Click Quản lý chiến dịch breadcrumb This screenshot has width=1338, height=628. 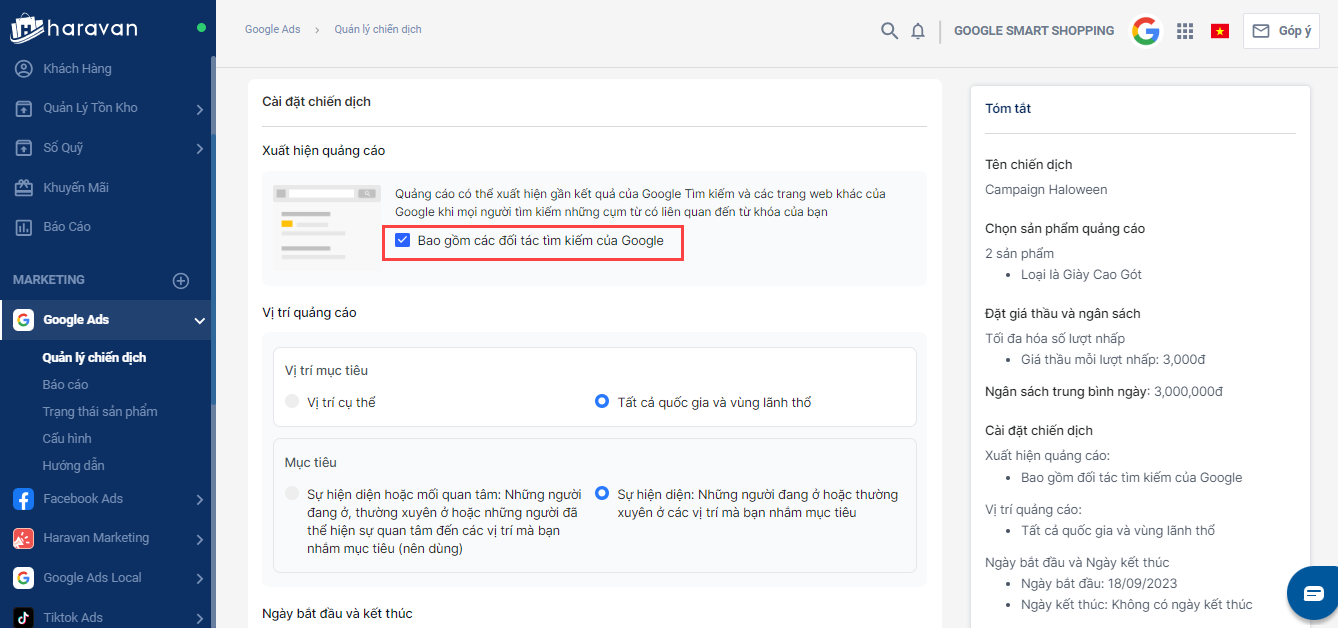378,30
